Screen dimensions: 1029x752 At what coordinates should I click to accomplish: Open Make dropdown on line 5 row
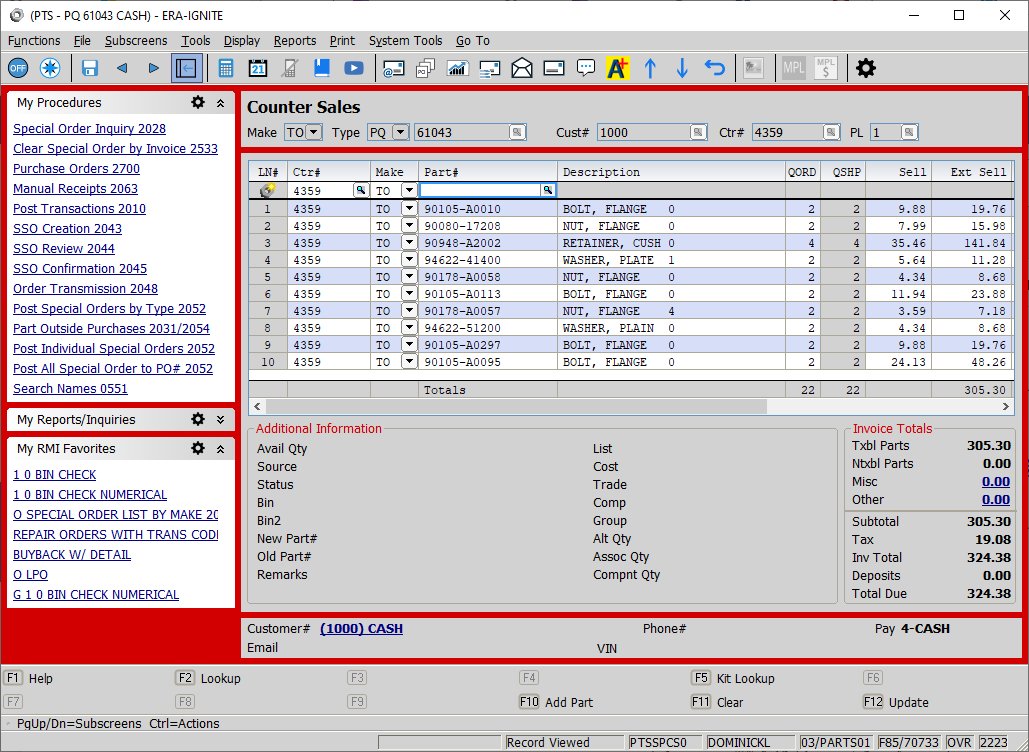409,277
